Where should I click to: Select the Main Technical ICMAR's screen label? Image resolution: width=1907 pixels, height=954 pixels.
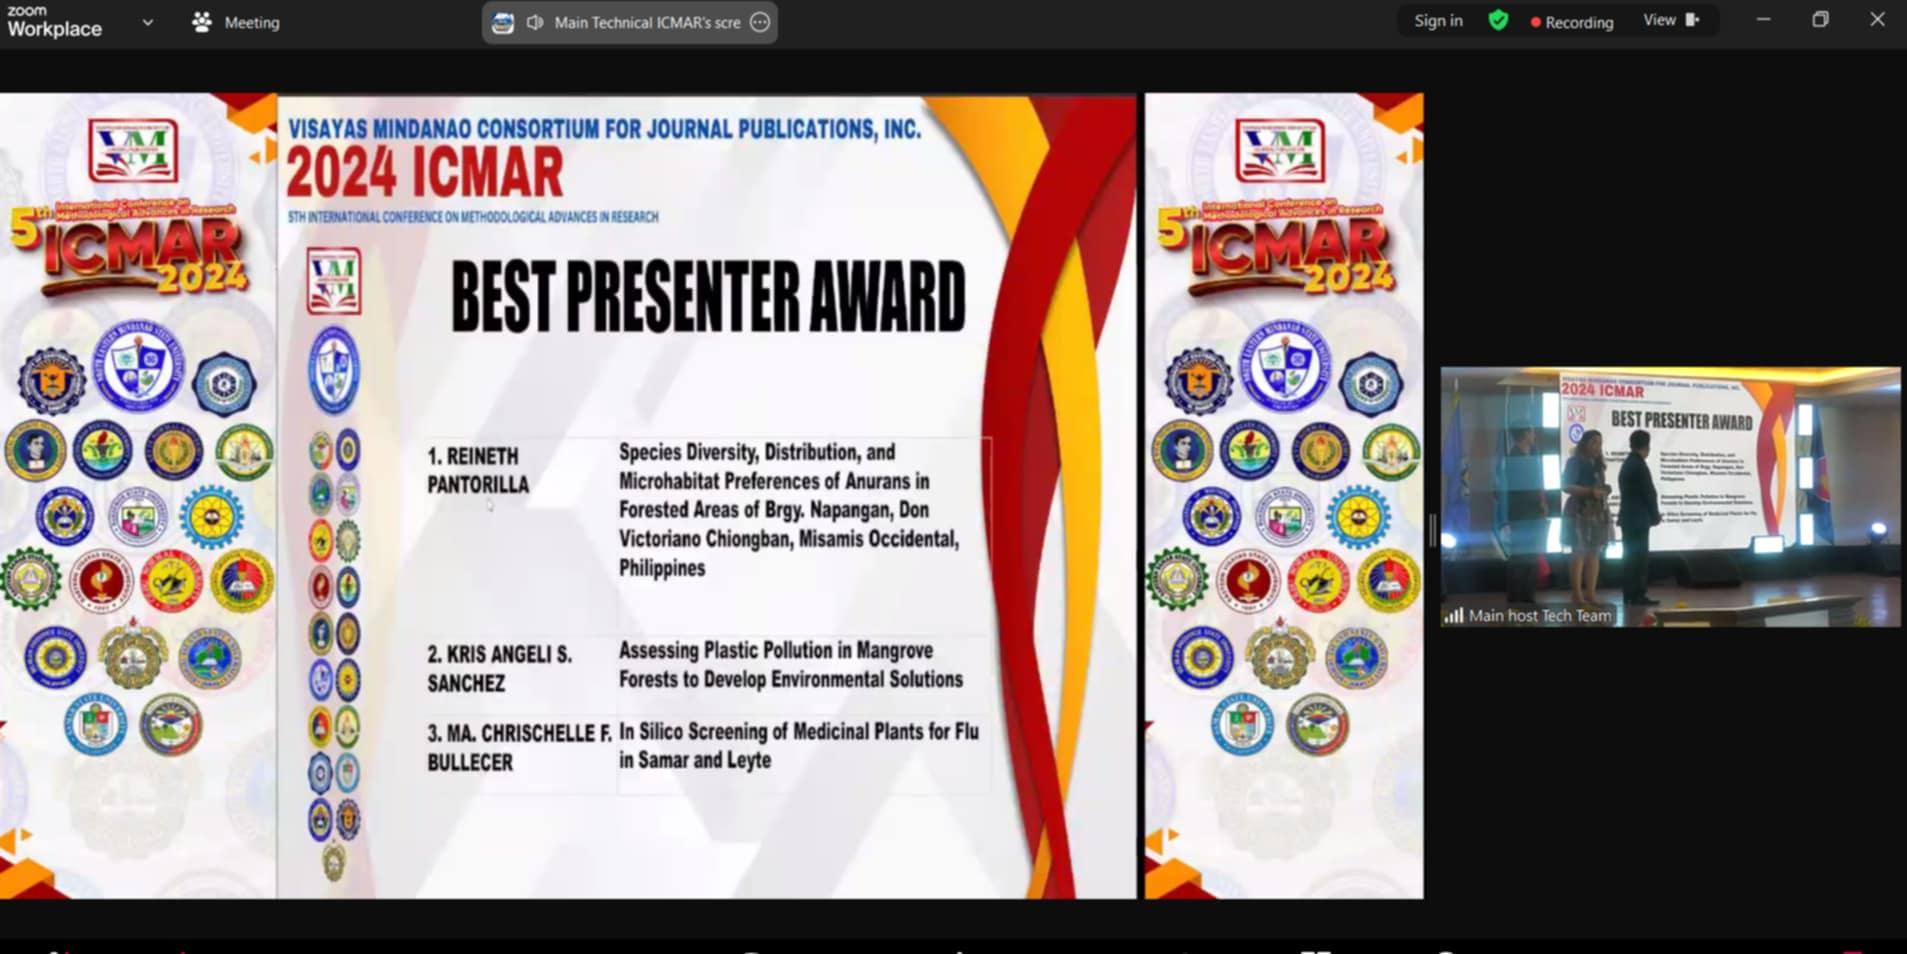pyautogui.click(x=647, y=22)
